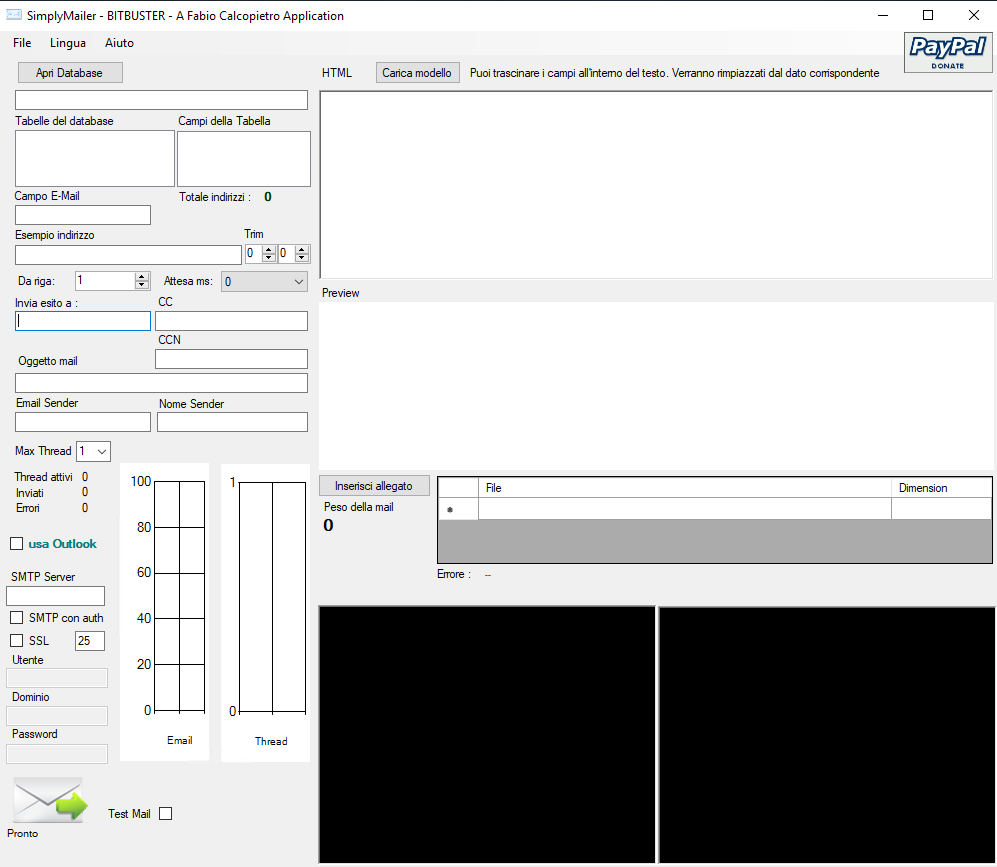Focus the Nome Sender field
The image size is (997, 867).
click(x=232, y=422)
